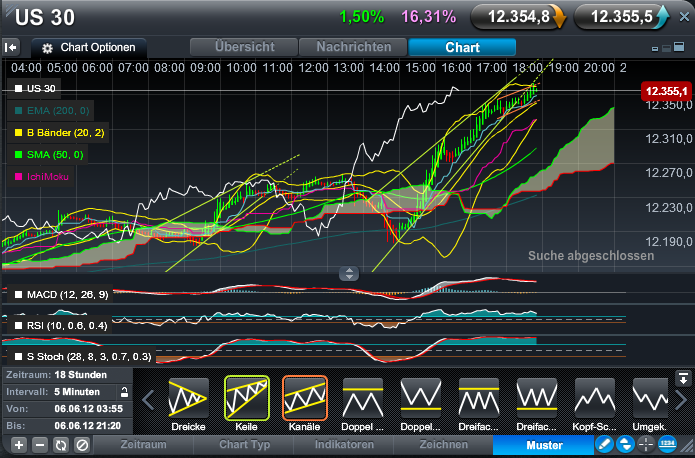Open Chart Optionen settings

click(x=89, y=47)
